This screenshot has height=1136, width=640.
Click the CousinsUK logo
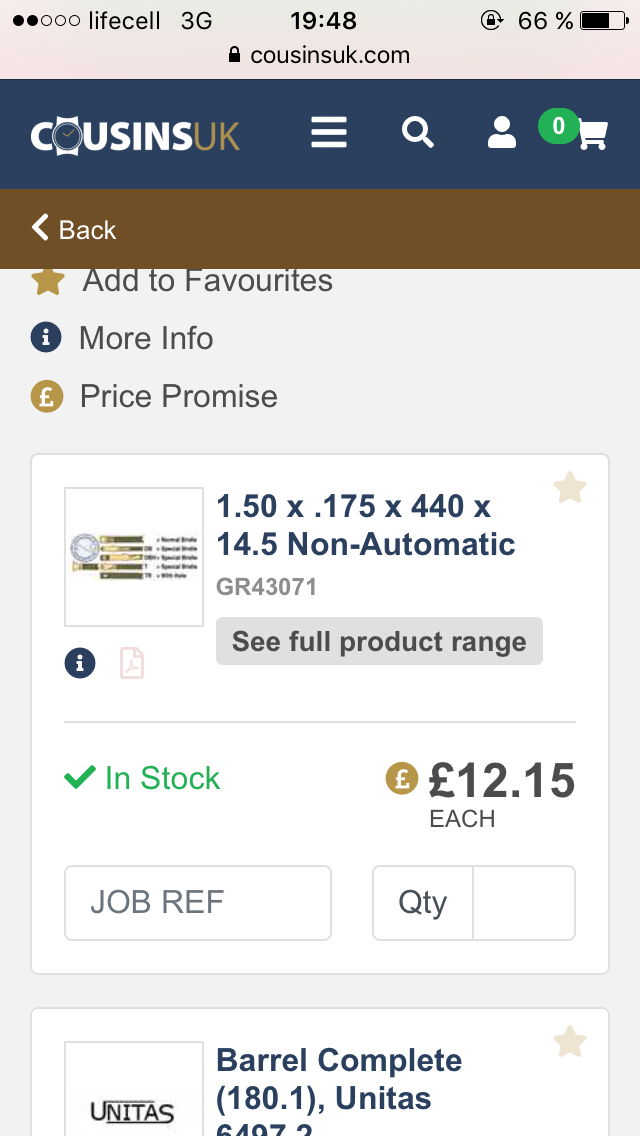(x=135, y=135)
